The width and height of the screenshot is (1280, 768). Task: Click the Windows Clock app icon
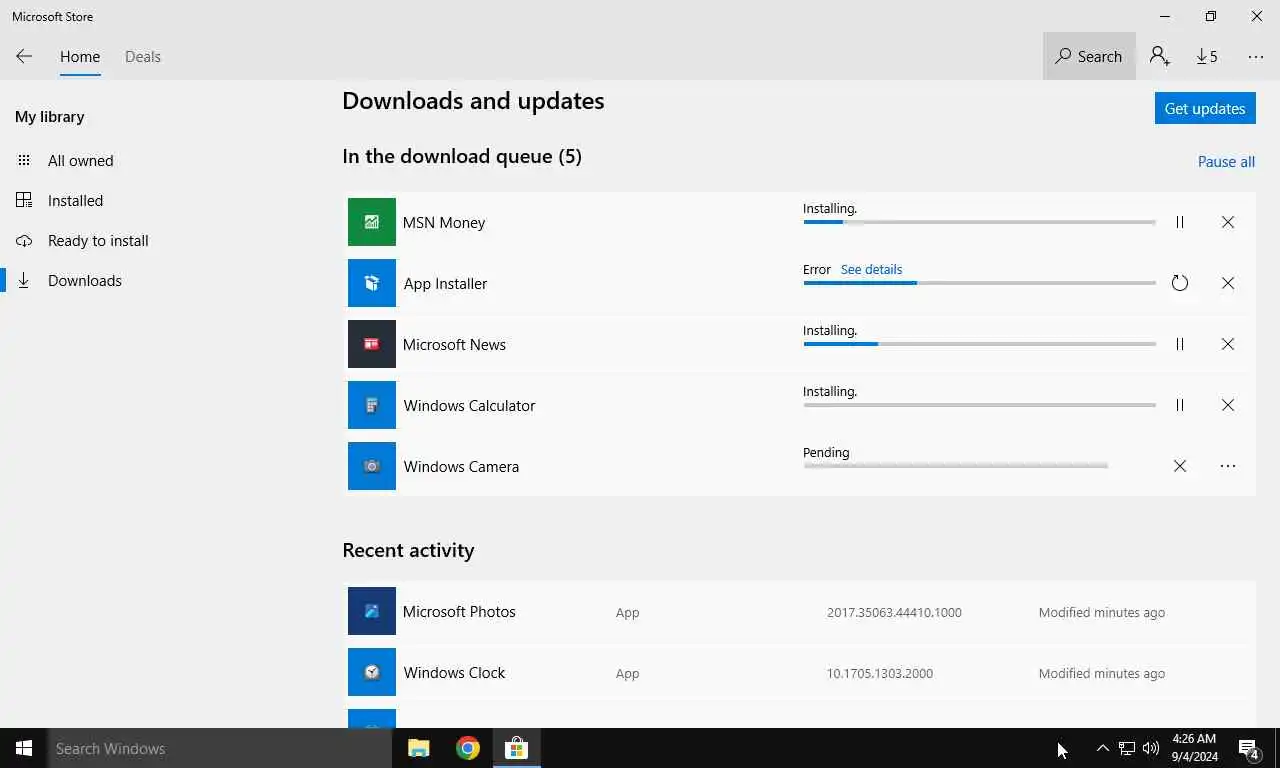(372, 672)
